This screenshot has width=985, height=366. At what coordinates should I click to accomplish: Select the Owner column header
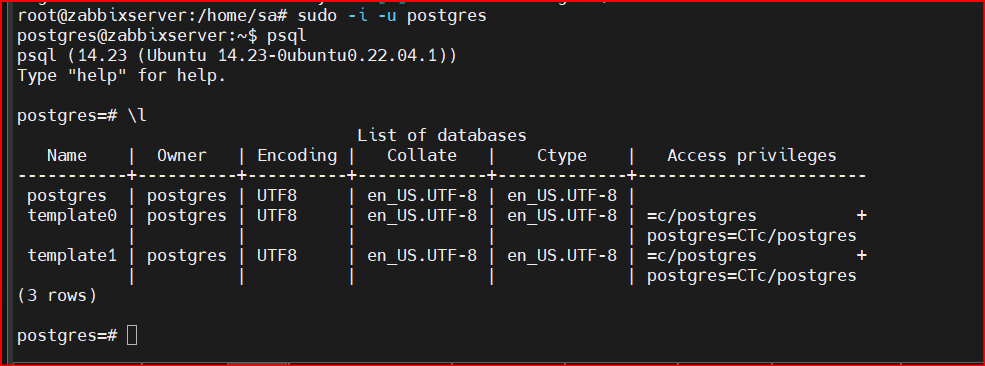coord(182,156)
